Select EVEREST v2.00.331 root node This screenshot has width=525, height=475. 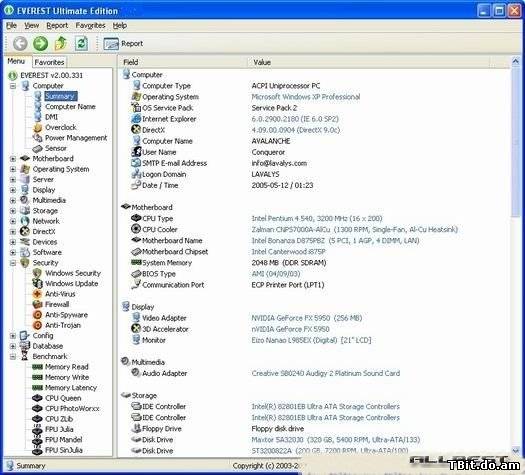[x=51, y=75]
